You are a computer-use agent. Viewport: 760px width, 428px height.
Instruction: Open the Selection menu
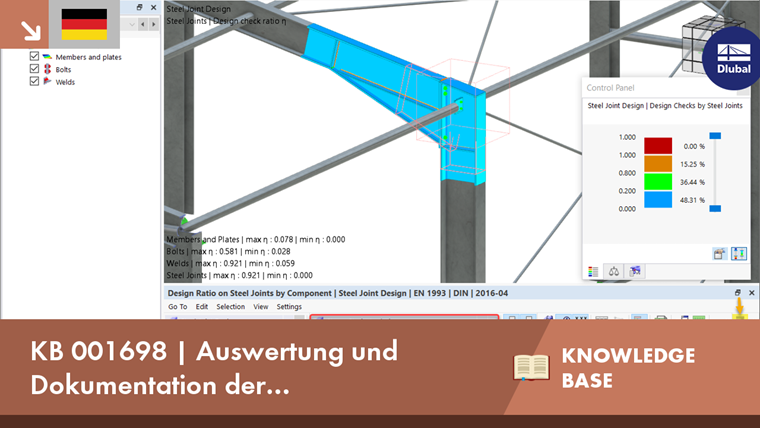click(230, 307)
